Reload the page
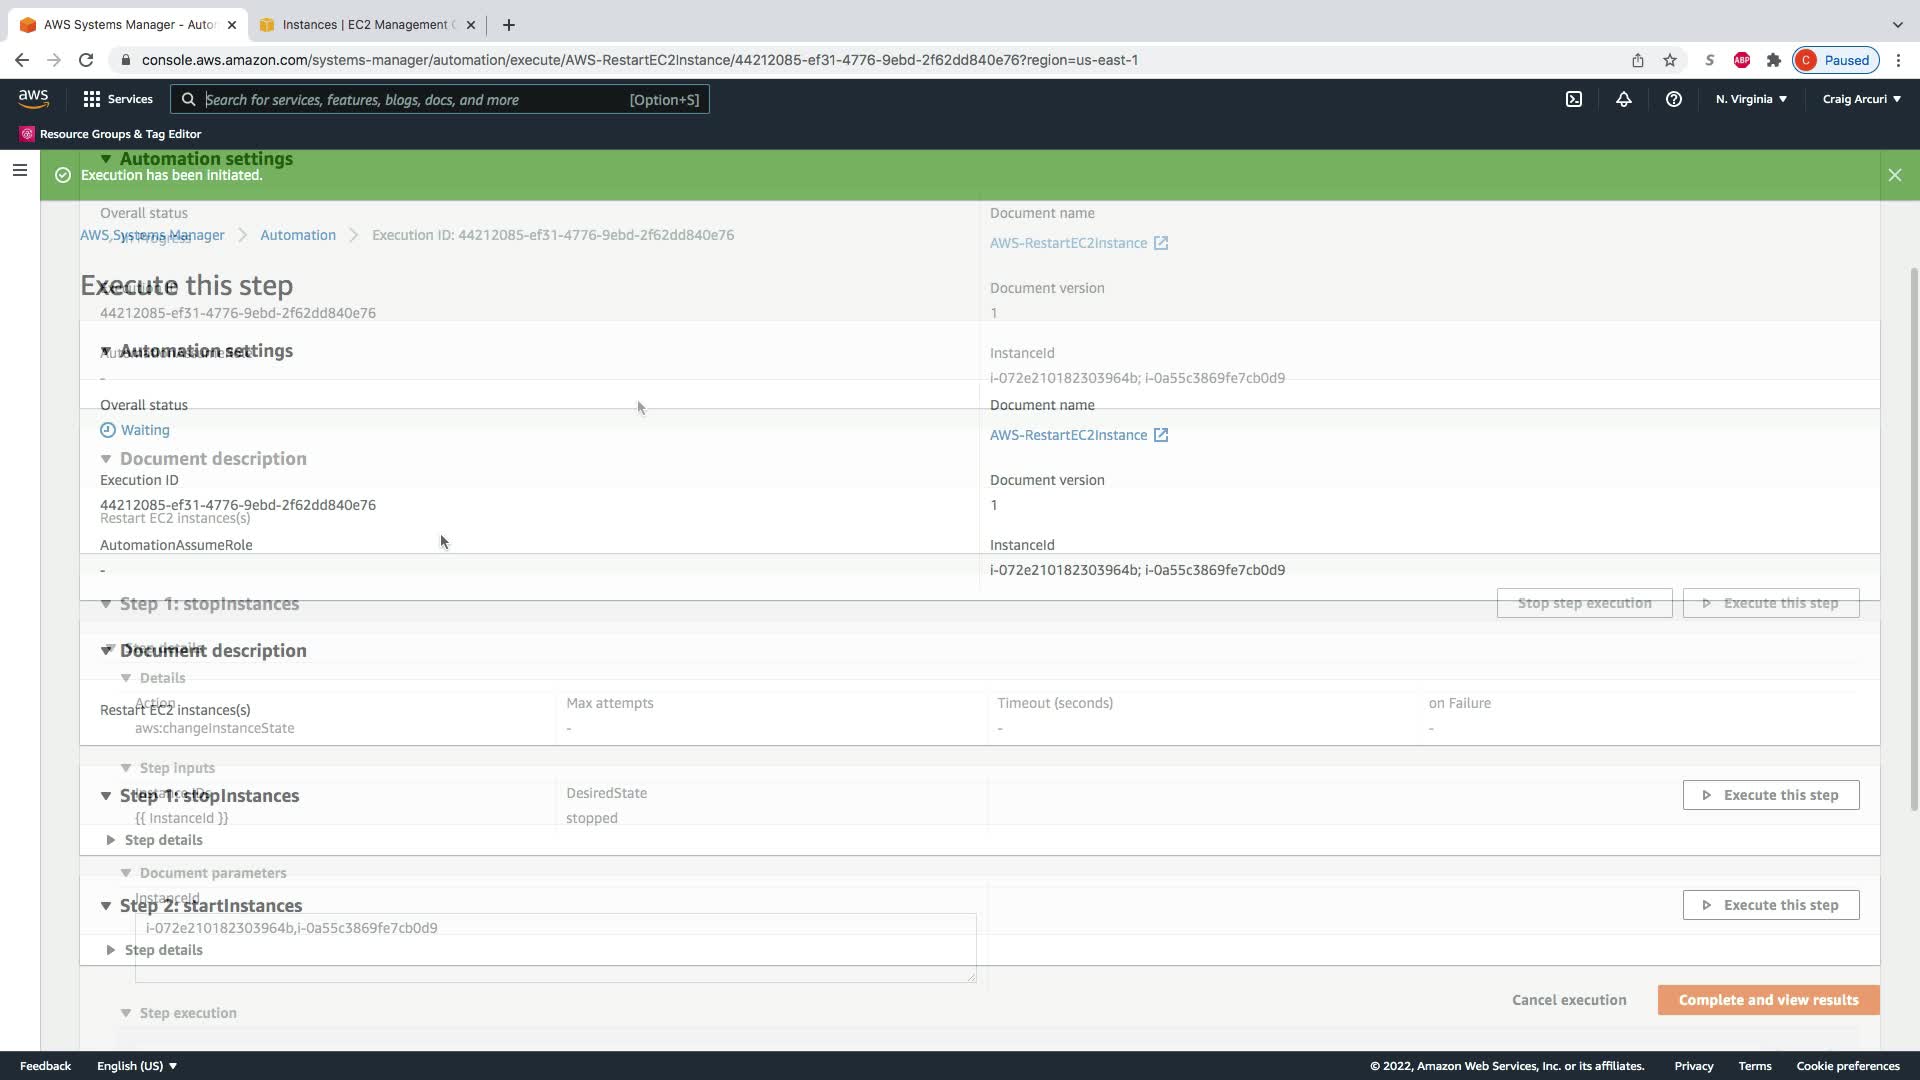The height and width of the screenshot is (1080, 1920). (86, 60)
